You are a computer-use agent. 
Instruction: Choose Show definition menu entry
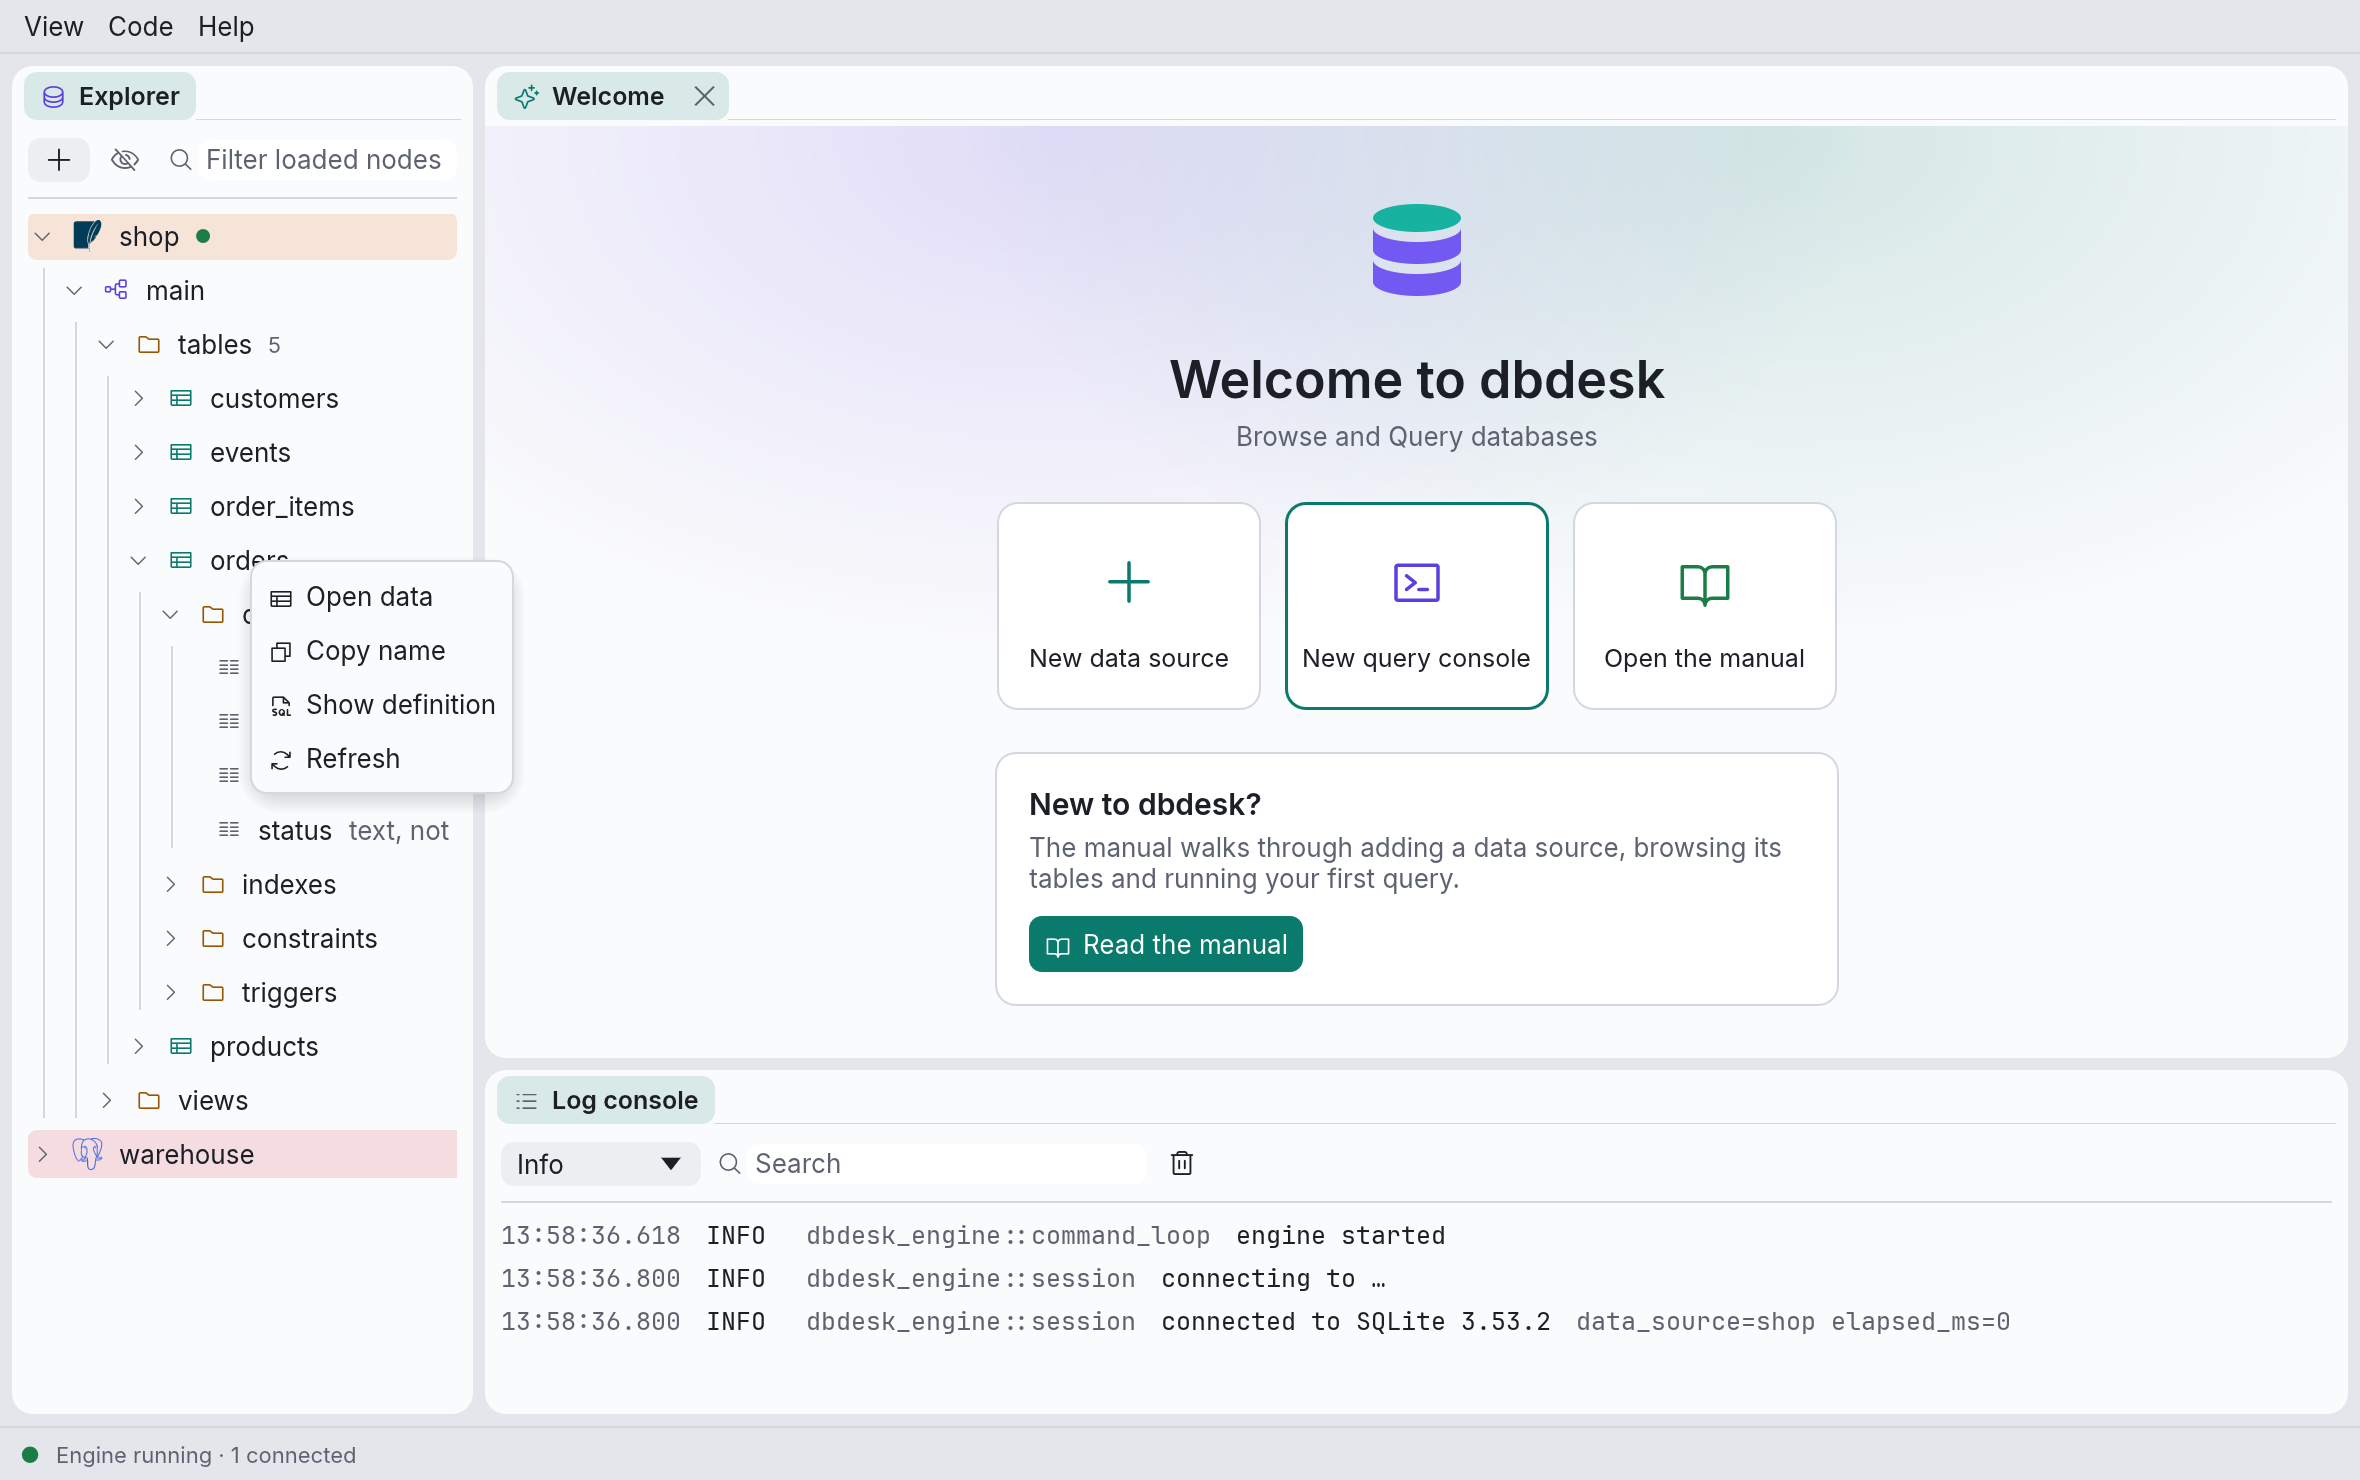click(x=382, y=705)
